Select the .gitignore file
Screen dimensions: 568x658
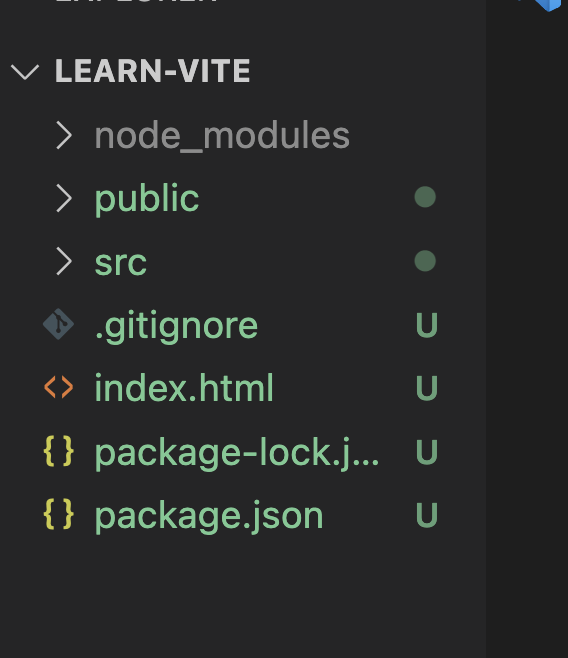click(x=176, y=326)
